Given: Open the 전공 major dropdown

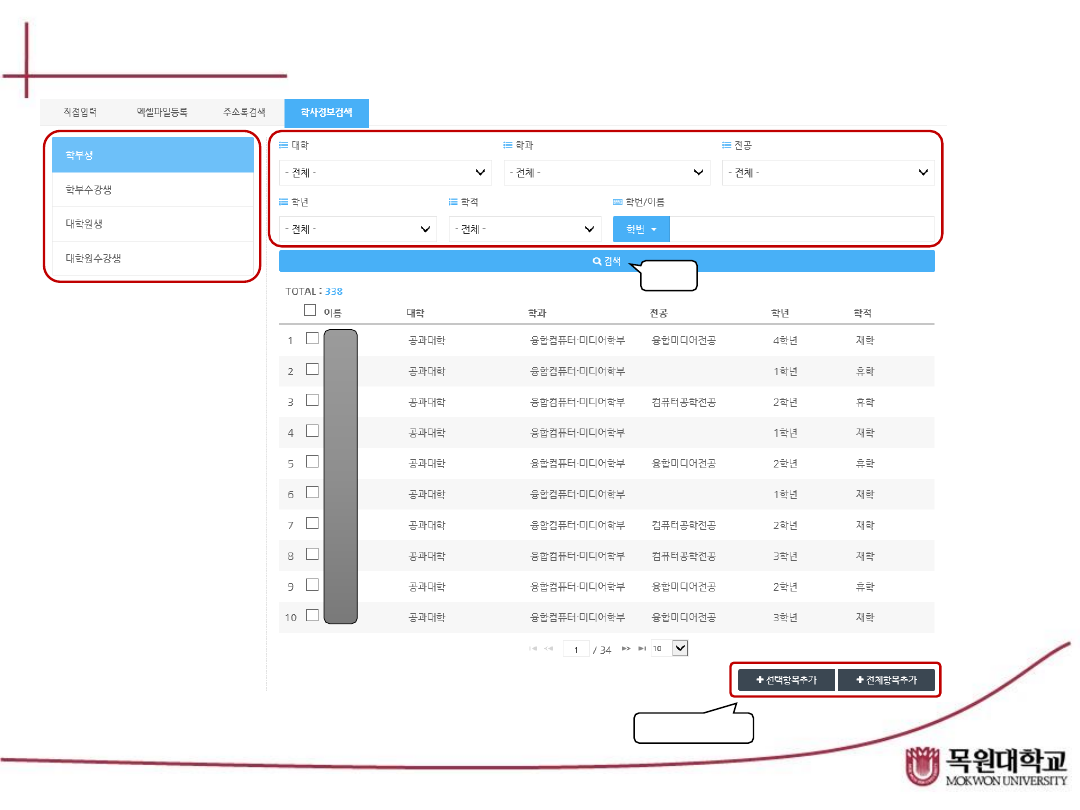Looking at the screenshot, I should click(828, 173).
